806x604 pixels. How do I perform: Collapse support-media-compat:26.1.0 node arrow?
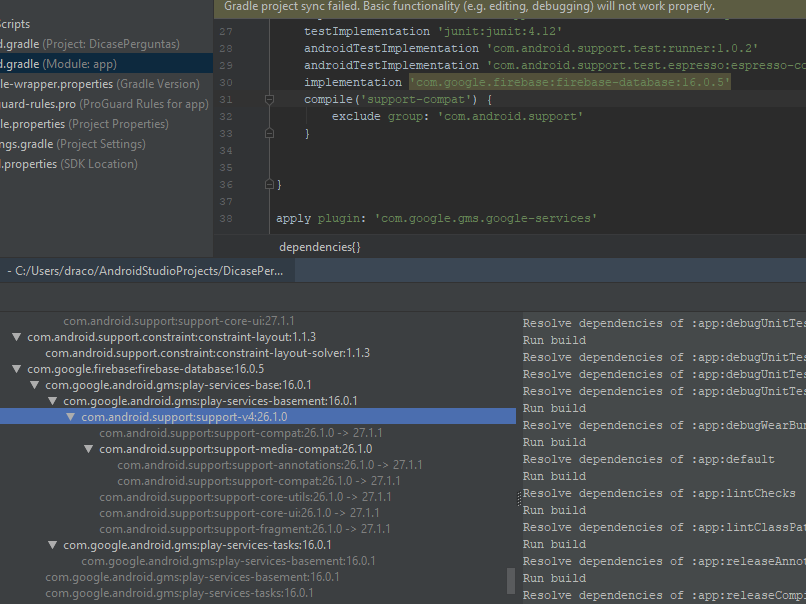click(88, 449)
